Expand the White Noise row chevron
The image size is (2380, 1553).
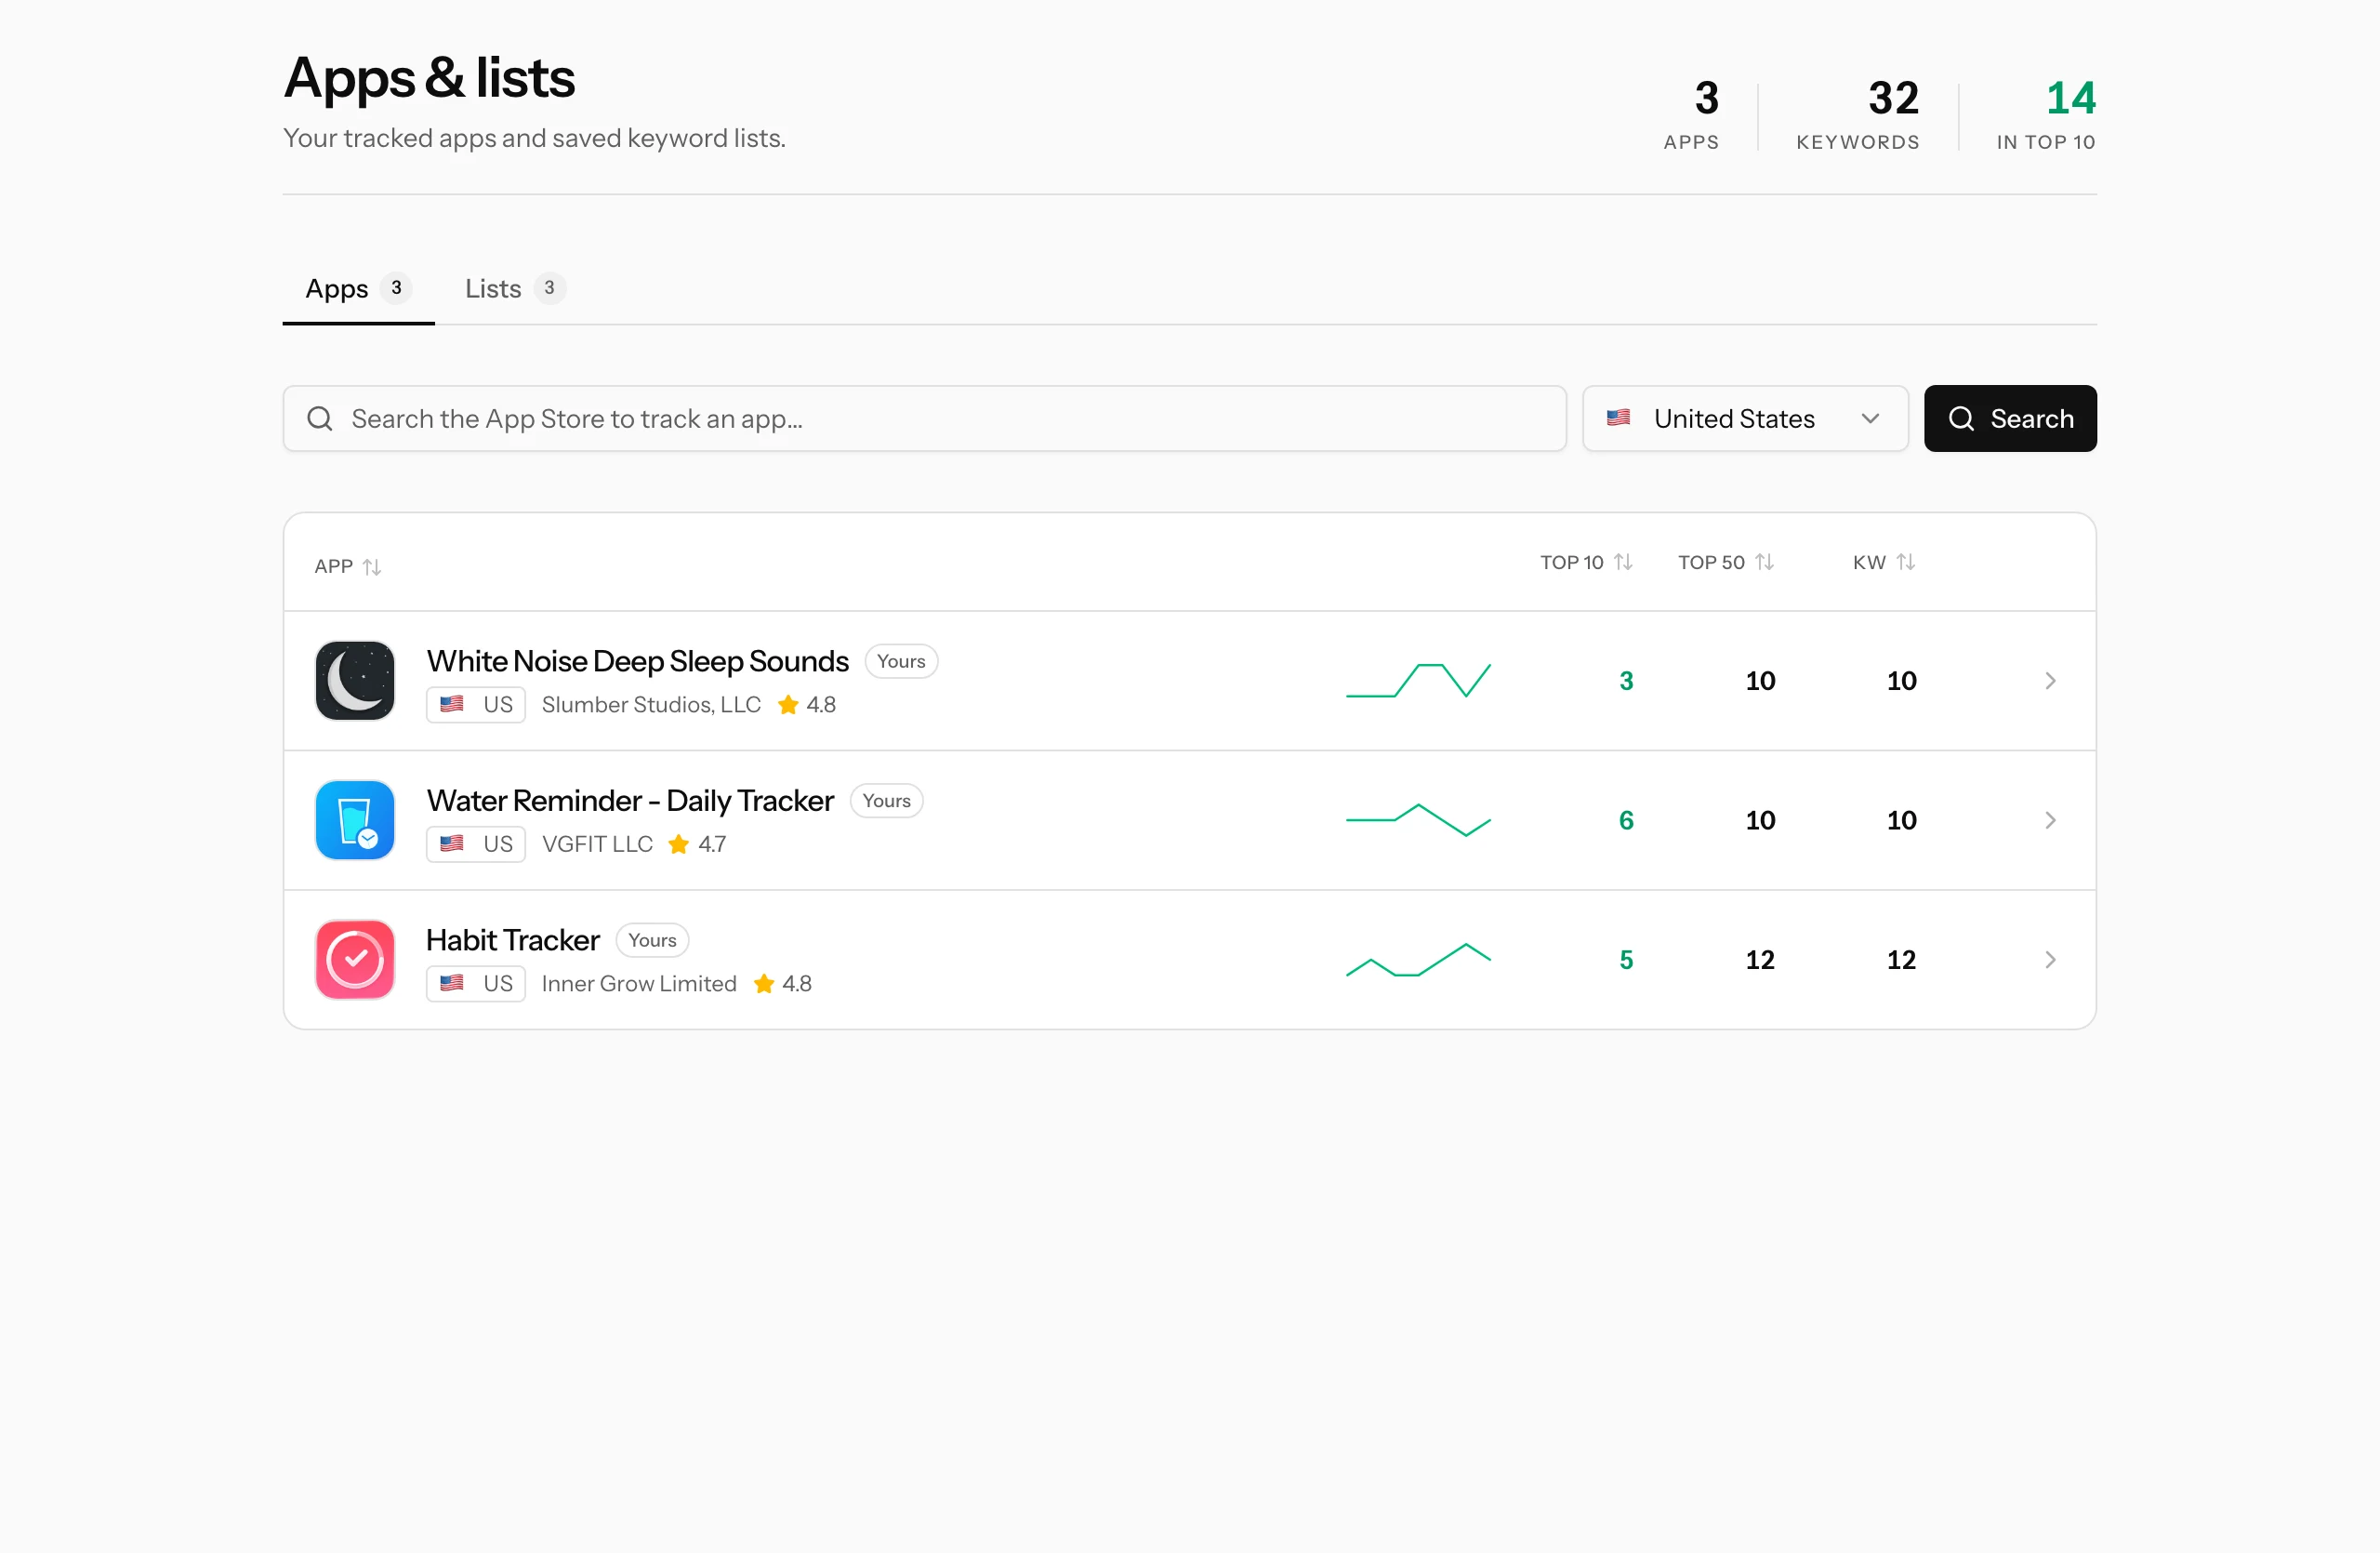pyautogui.click(x=2050, y=681)
